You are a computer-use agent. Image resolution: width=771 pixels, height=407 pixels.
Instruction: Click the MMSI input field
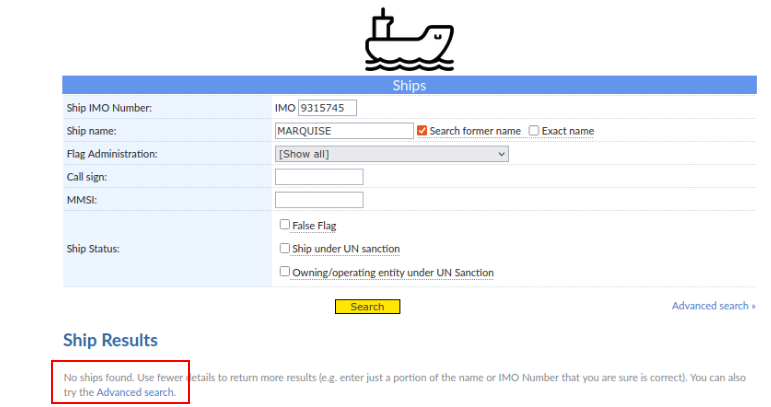319,200
